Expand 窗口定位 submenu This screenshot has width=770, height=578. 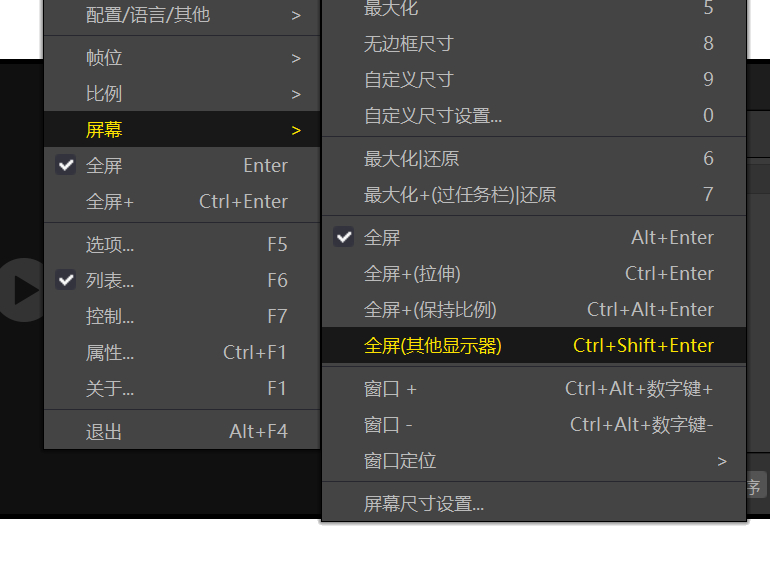tap(534, 461)
